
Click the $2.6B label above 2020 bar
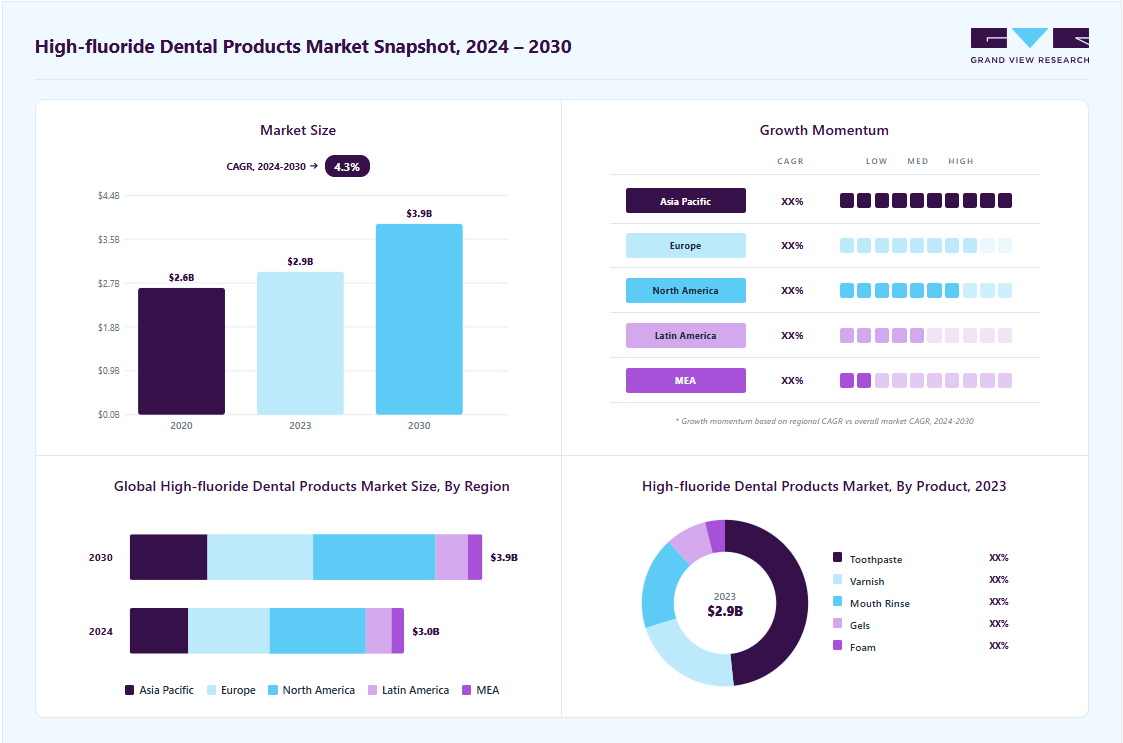pos(181,277)
